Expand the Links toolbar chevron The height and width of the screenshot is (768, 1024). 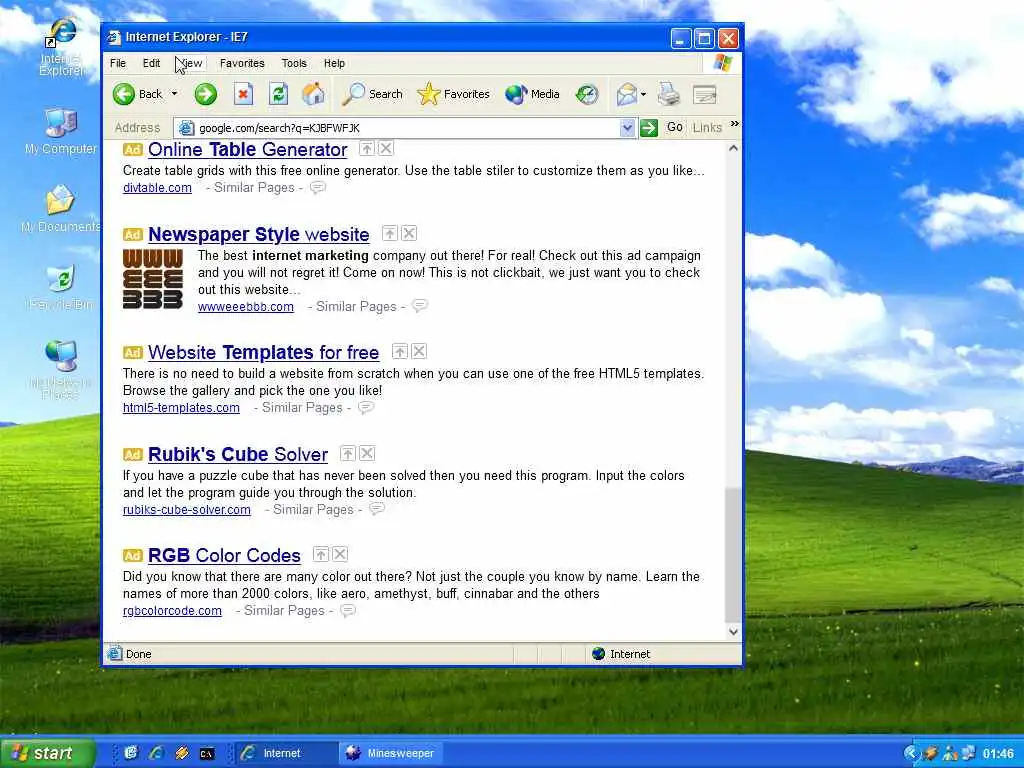pyautogui.click(x=735, y=123)
